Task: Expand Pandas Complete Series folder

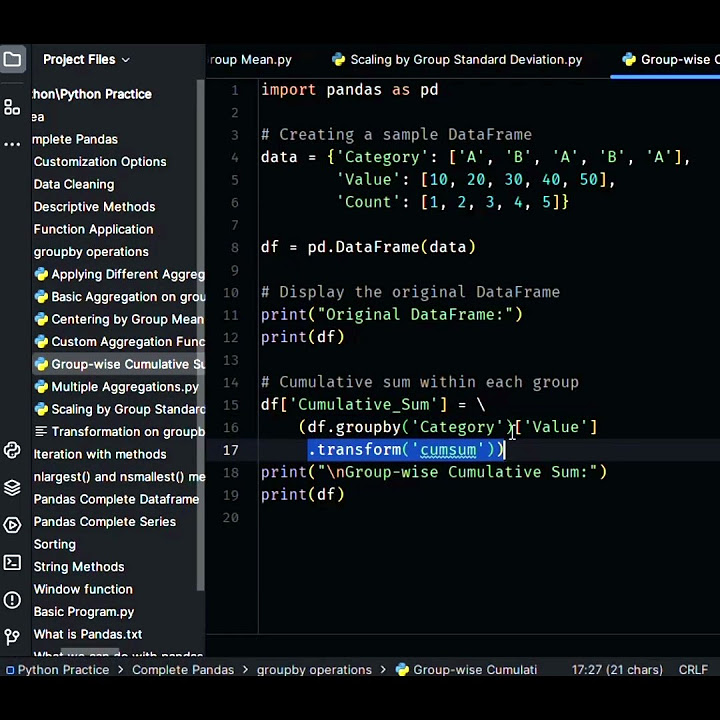Action: click(x=105, y=522)
